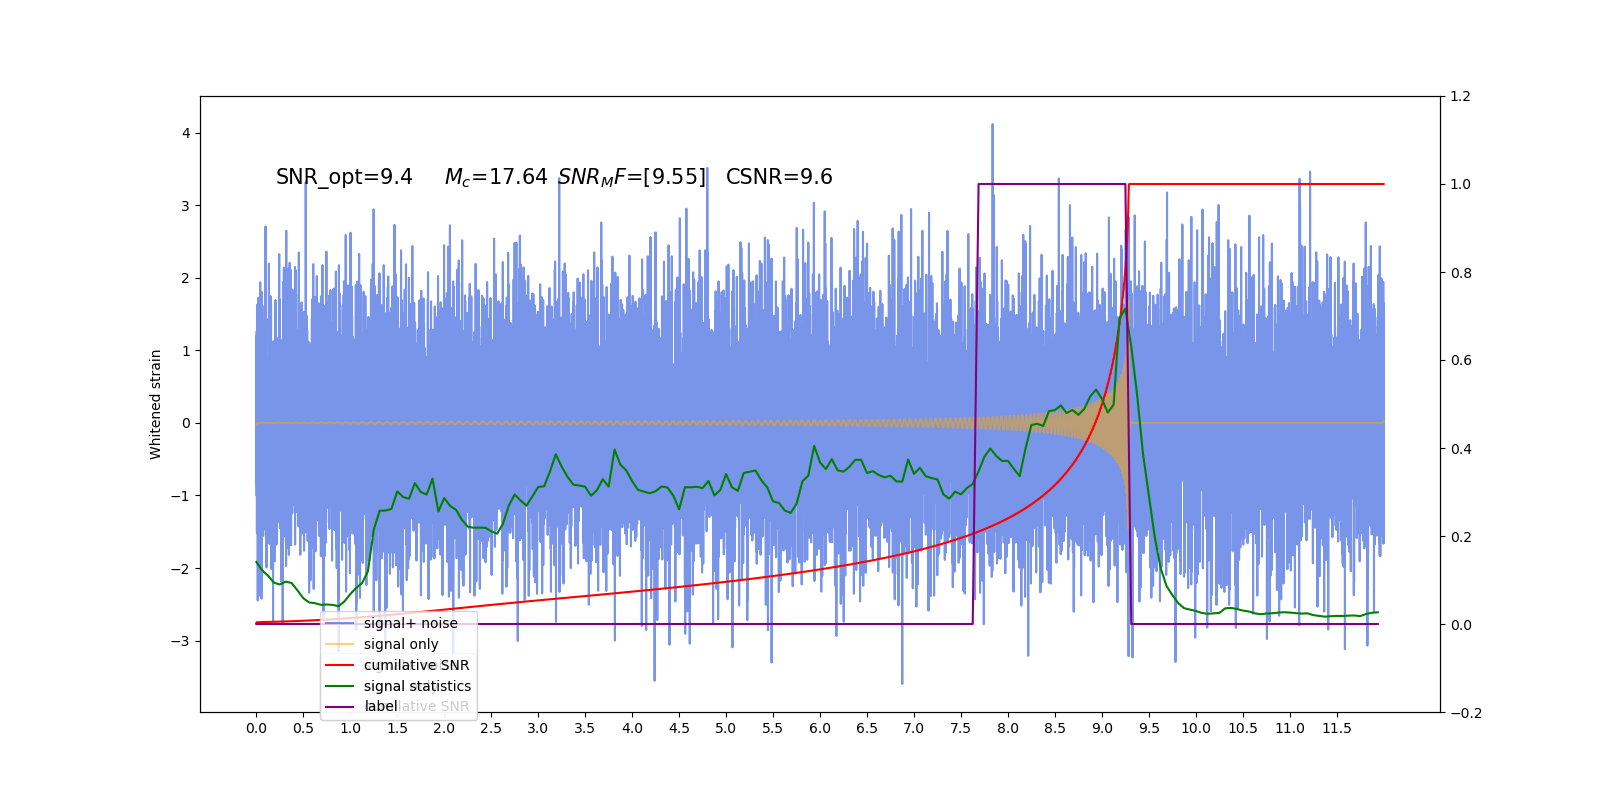1600x800 pixels.
Task: Click the green line sample in the legend
Action: [x=340, y=686]
